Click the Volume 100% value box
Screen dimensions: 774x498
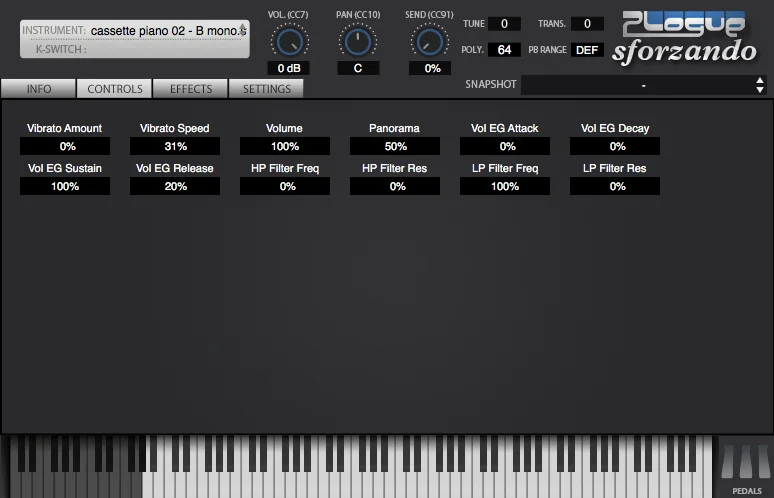coord(285,146)
